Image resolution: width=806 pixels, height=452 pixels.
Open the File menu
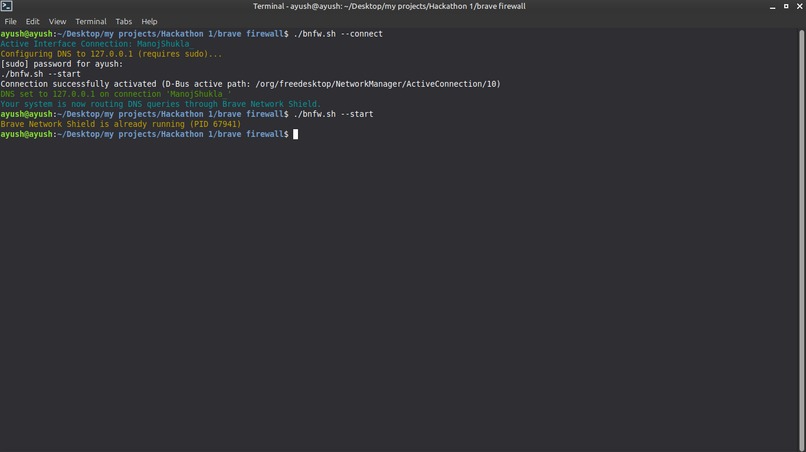coord(10,22)
